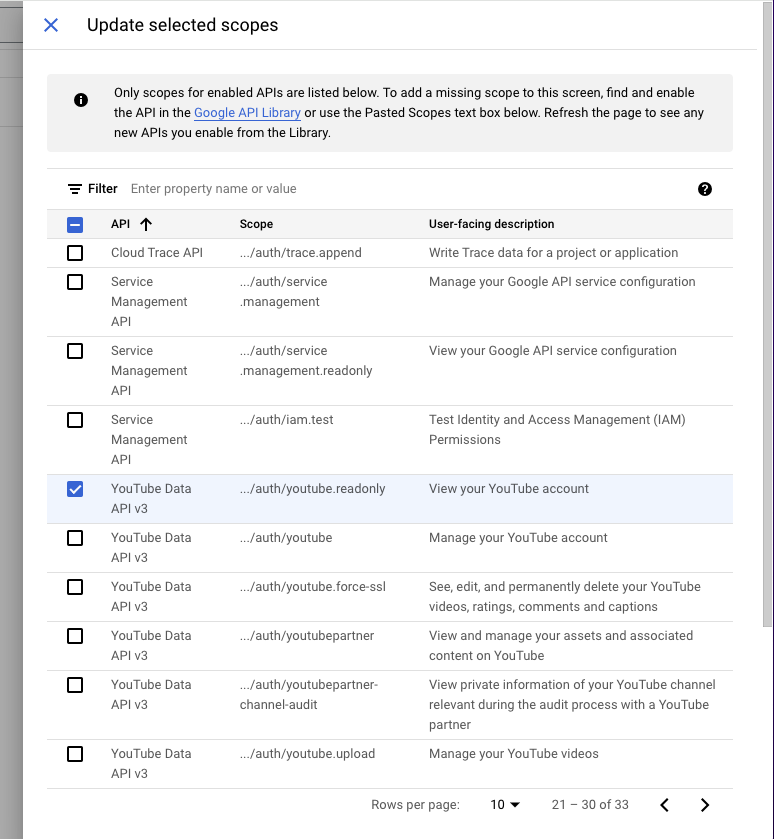Viewport: 774px width, 839px height.
Task: Click the vertical scrollbar of the panel
Action: [x=768, y=316]
